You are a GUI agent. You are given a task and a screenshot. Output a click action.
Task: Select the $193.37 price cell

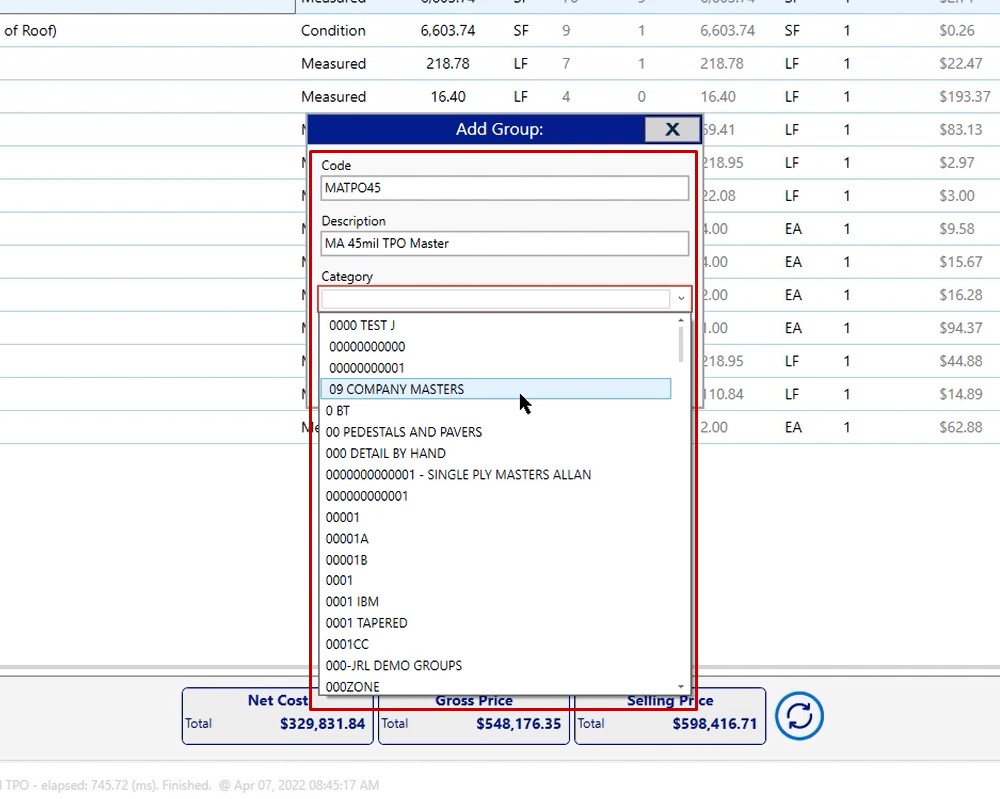tap(960, 97)
